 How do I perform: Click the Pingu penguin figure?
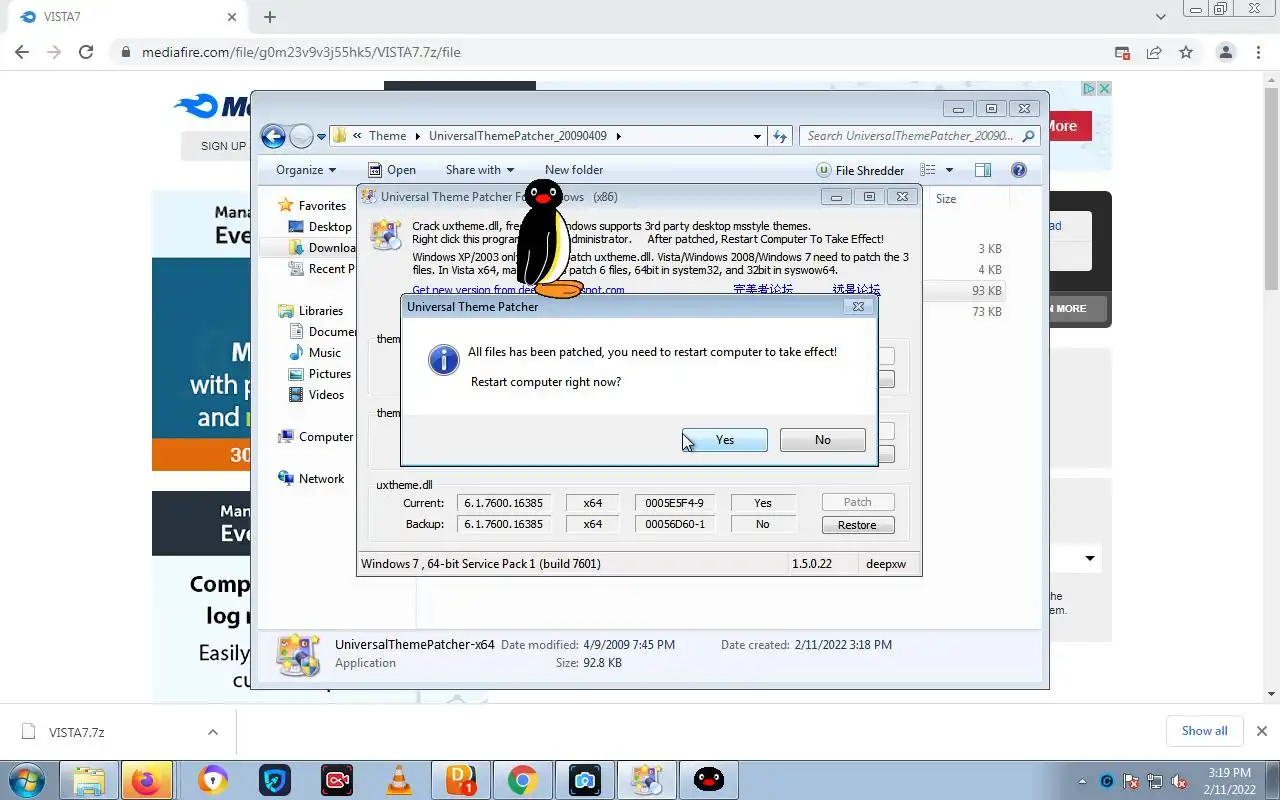point(547,240)
